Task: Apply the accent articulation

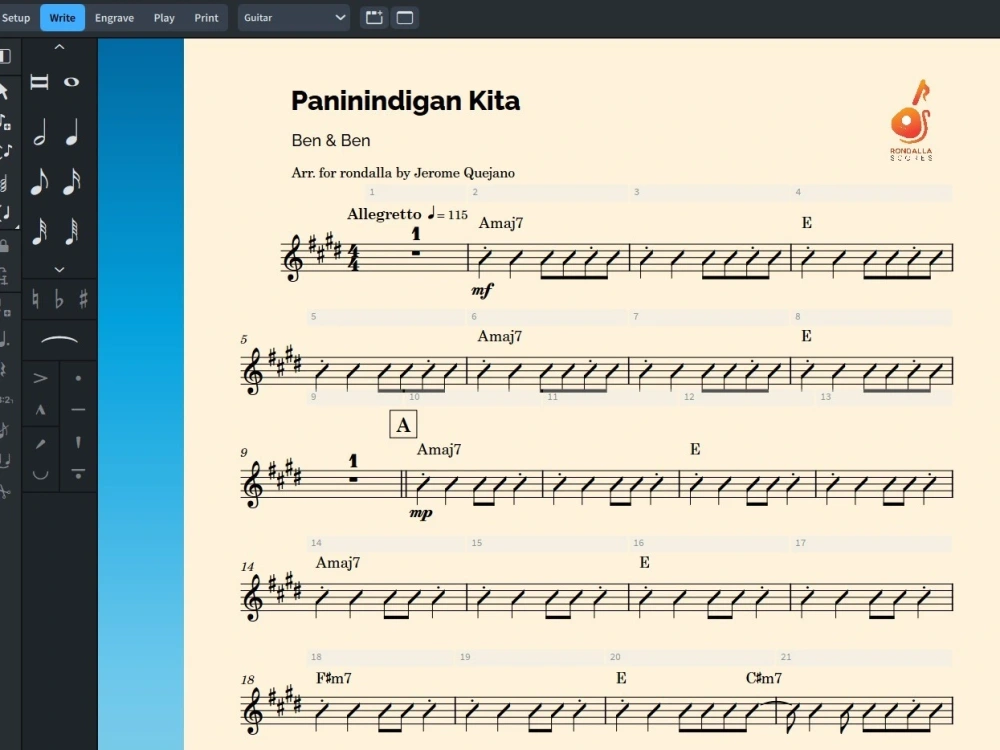Action: pyautogui.click(x=40, y=379)
